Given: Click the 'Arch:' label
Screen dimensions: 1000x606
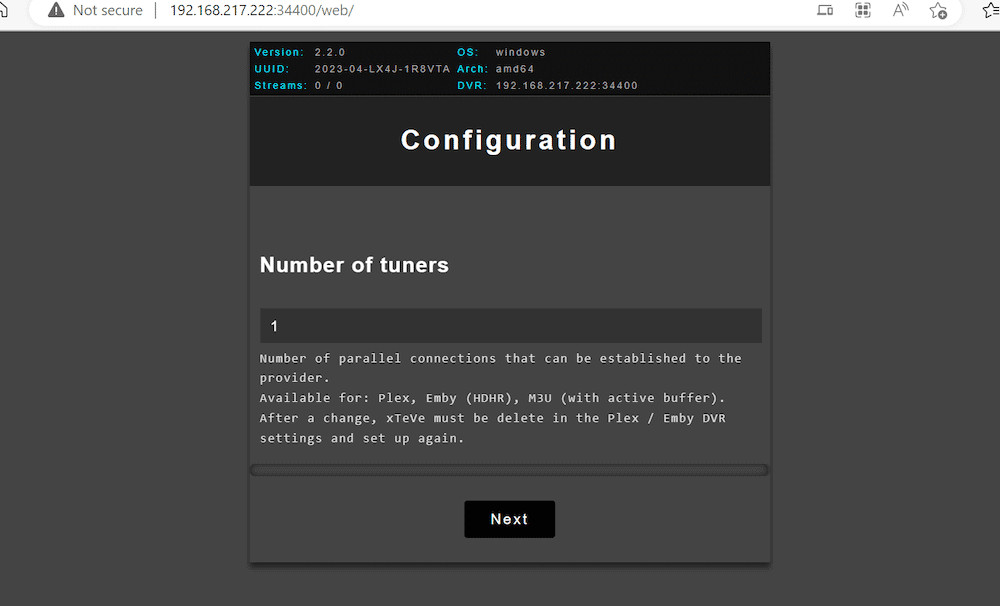Looking at the screenshot, I should 473,69.
